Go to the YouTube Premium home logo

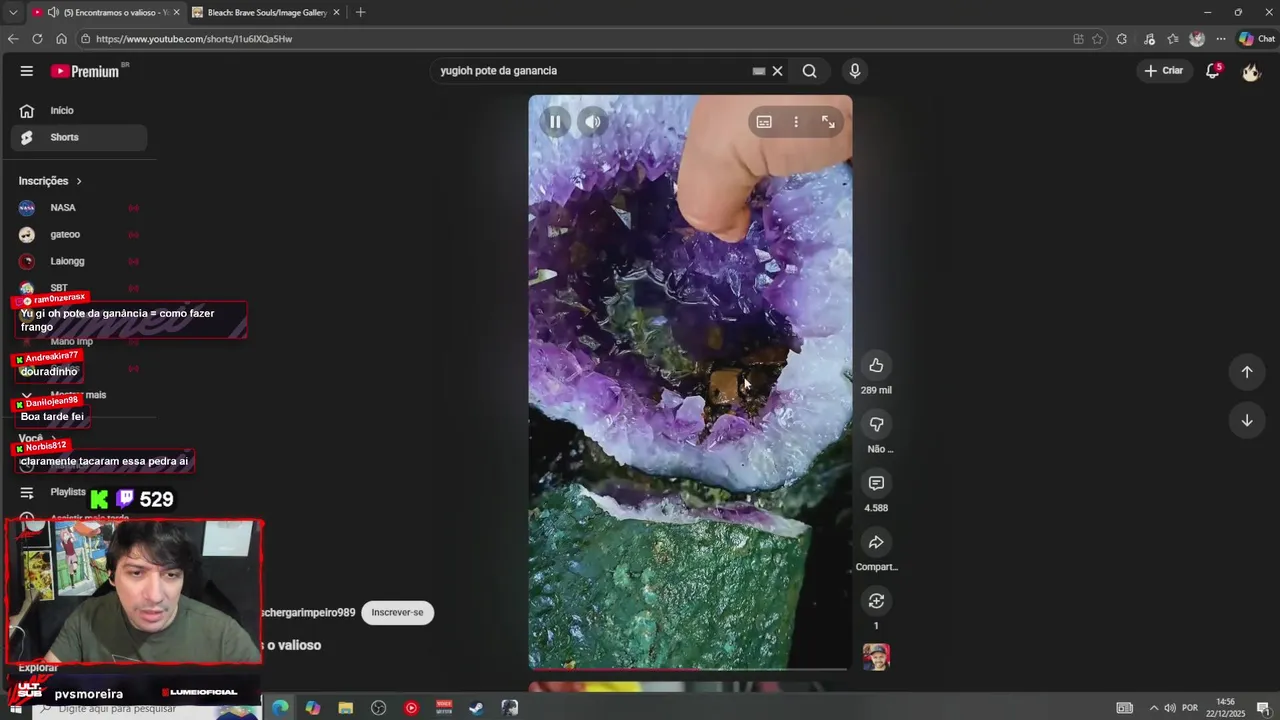coord(85,71)
